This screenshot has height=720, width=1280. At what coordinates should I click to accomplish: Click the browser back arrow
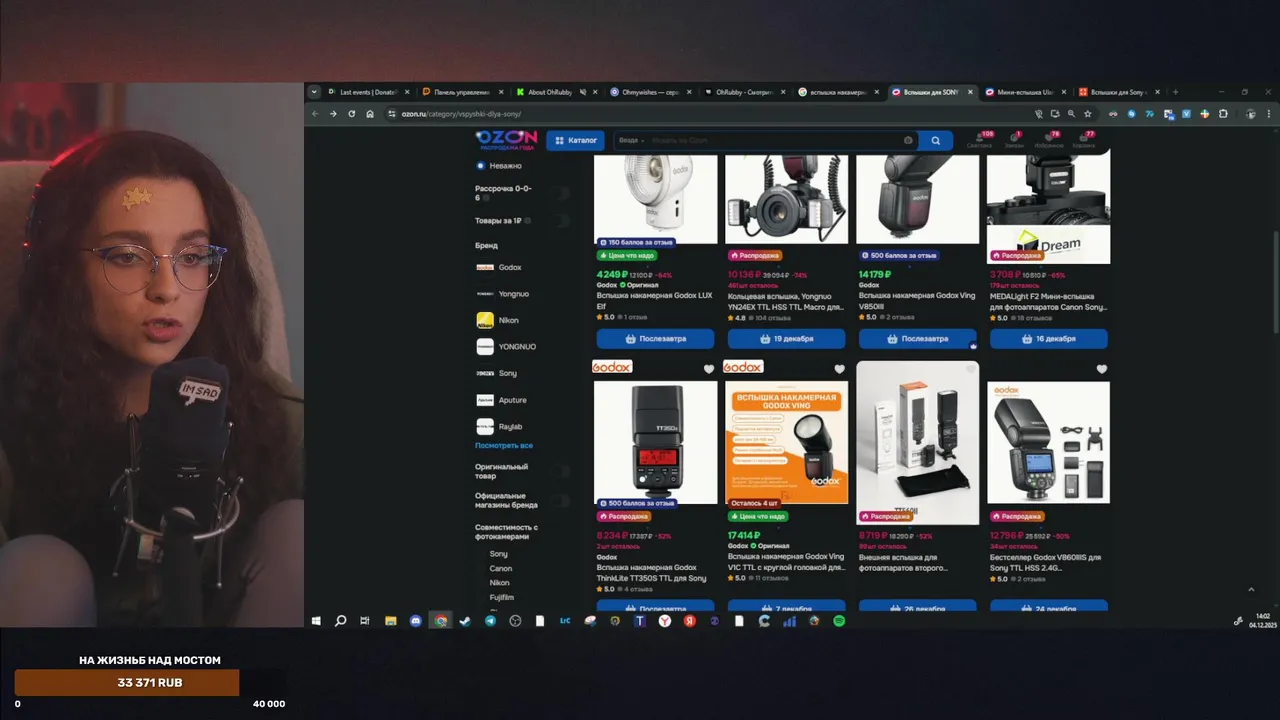[315, 114]
